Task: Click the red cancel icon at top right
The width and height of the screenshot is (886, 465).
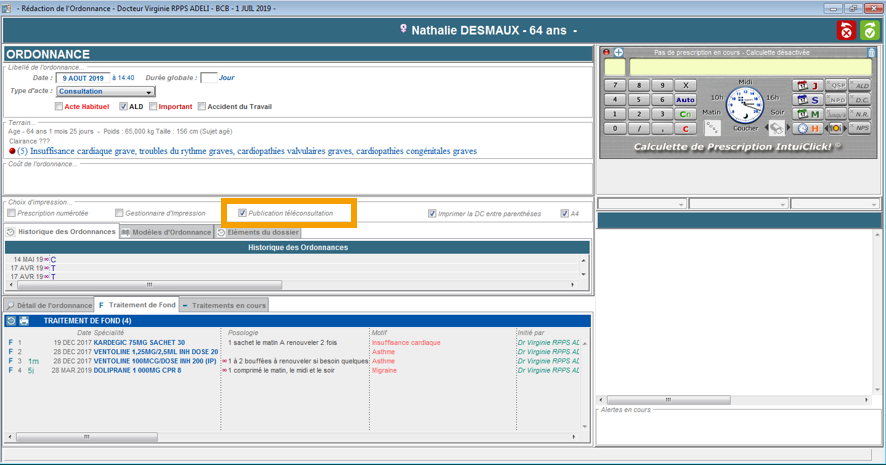Action: click(x=846, y=31)
